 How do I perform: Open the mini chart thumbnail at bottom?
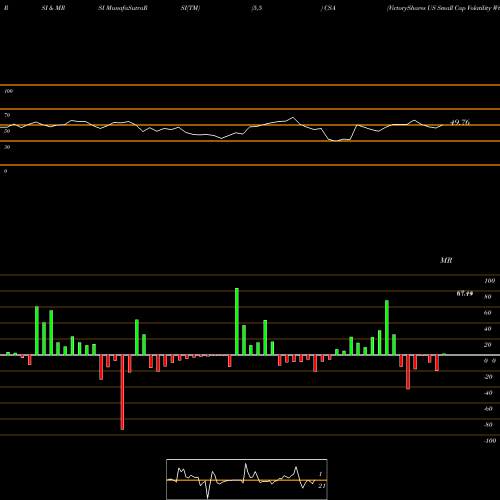247,479
